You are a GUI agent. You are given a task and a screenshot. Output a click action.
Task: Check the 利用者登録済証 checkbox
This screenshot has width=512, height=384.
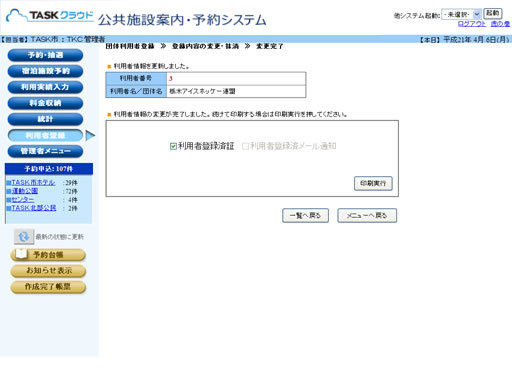(x=173, y=146)
